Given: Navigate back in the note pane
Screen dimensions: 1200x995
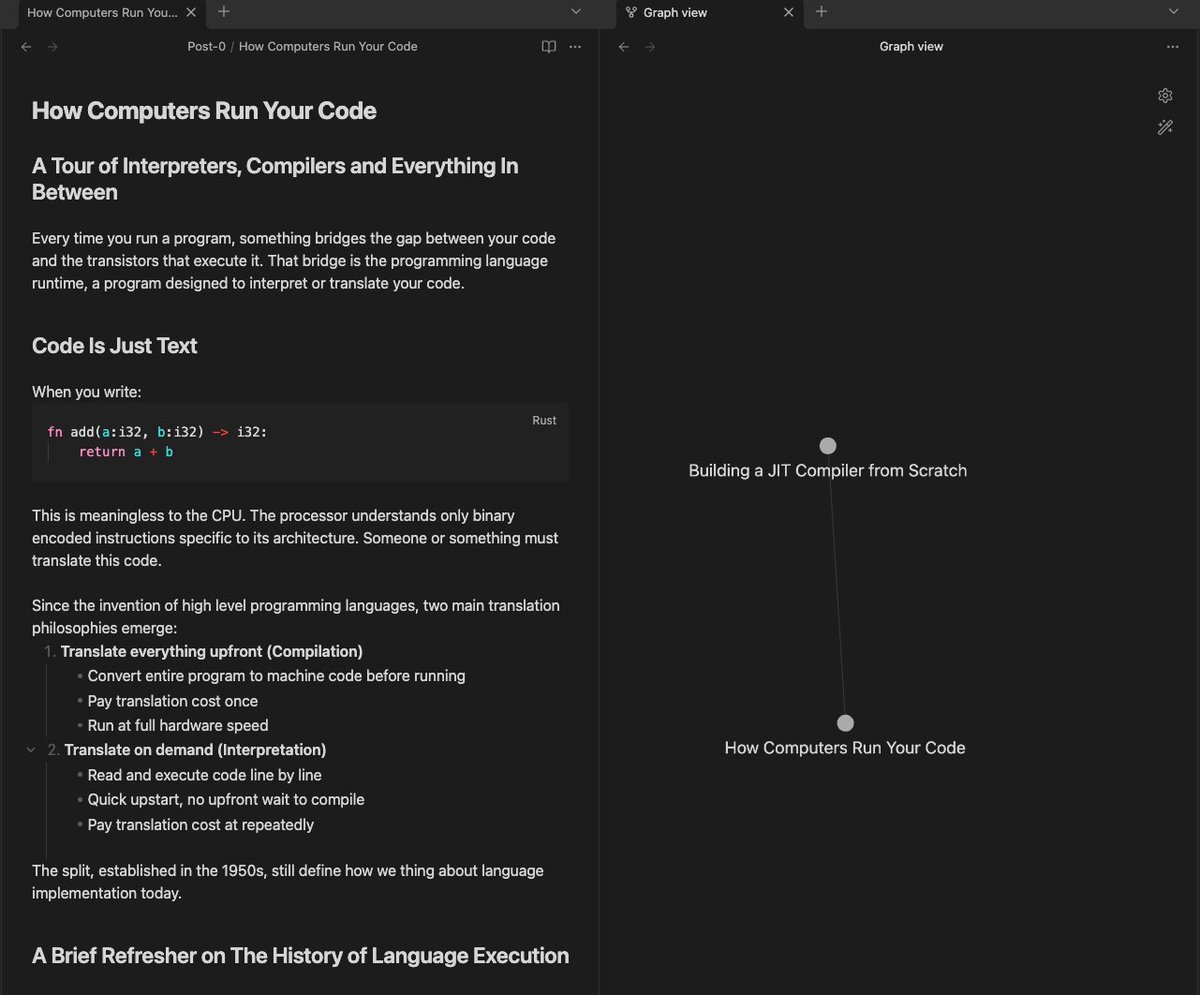Looking at the screenshot, I should [27, 46].
